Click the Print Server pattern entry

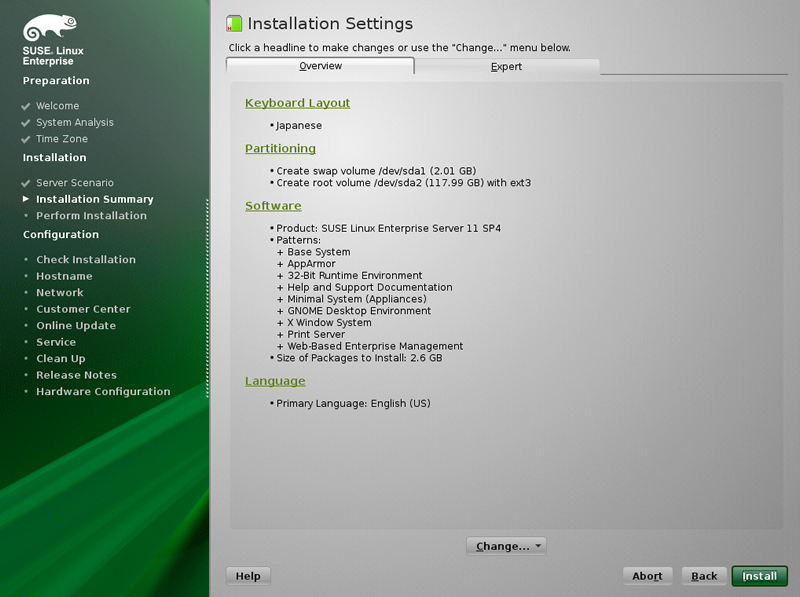(316, 334)
